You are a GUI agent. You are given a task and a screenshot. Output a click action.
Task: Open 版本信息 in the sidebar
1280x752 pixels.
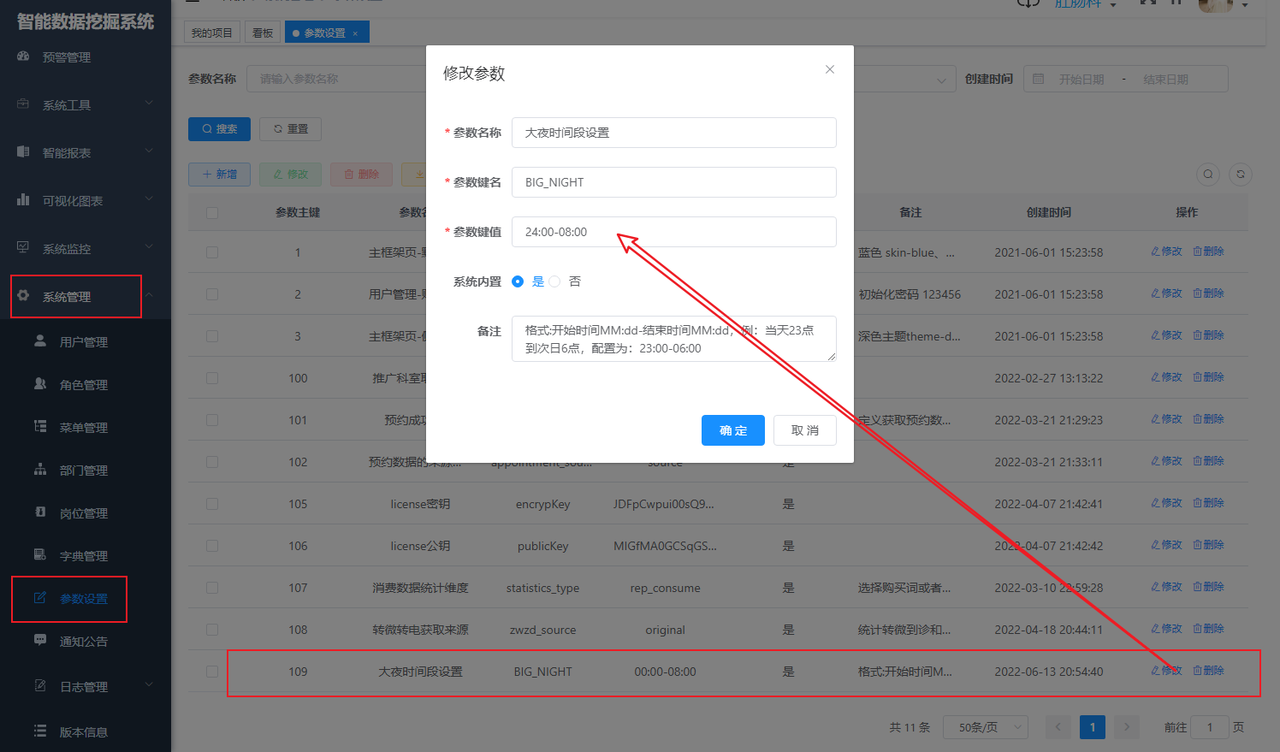point(85,732)
